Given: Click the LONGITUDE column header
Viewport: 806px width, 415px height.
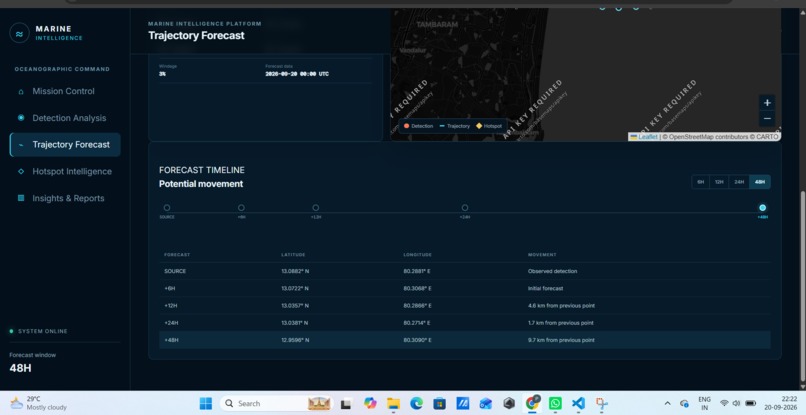Looking at the screenshot, I should pyautogui.click(x=417, y=255).
